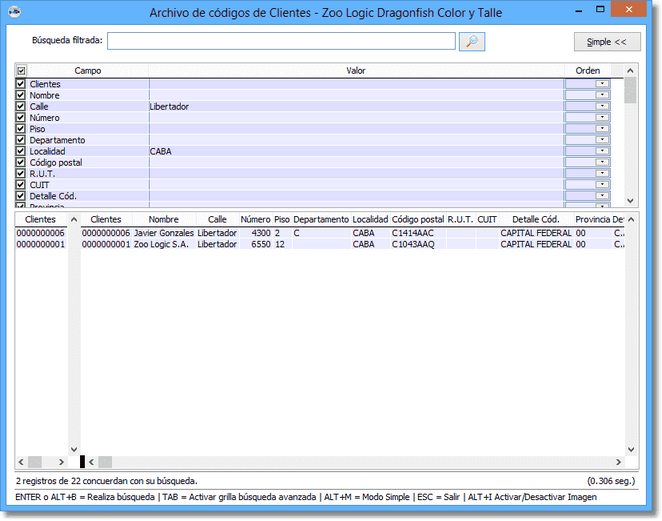Uncheck the Detalle Cód. field checkbox
The image size is (662, 521).
click(20, 195)
